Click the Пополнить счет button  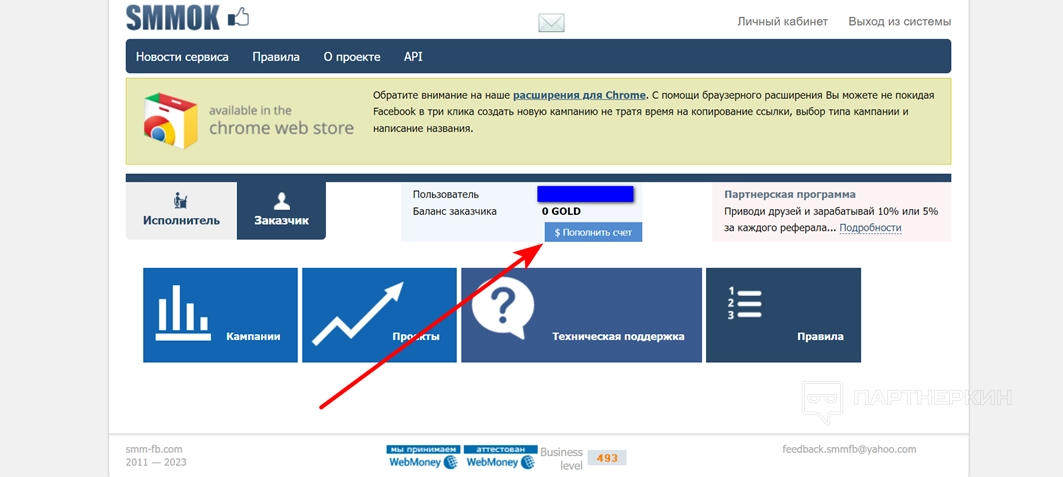(x=593, y=232)
